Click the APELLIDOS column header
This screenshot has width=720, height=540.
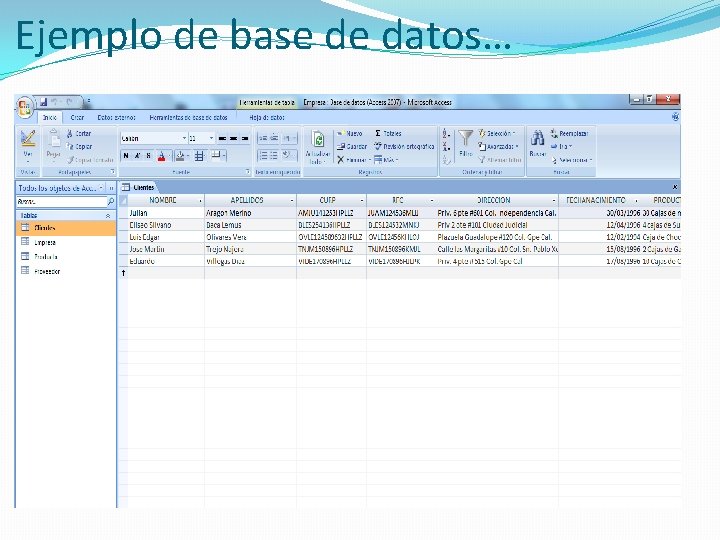250,200
